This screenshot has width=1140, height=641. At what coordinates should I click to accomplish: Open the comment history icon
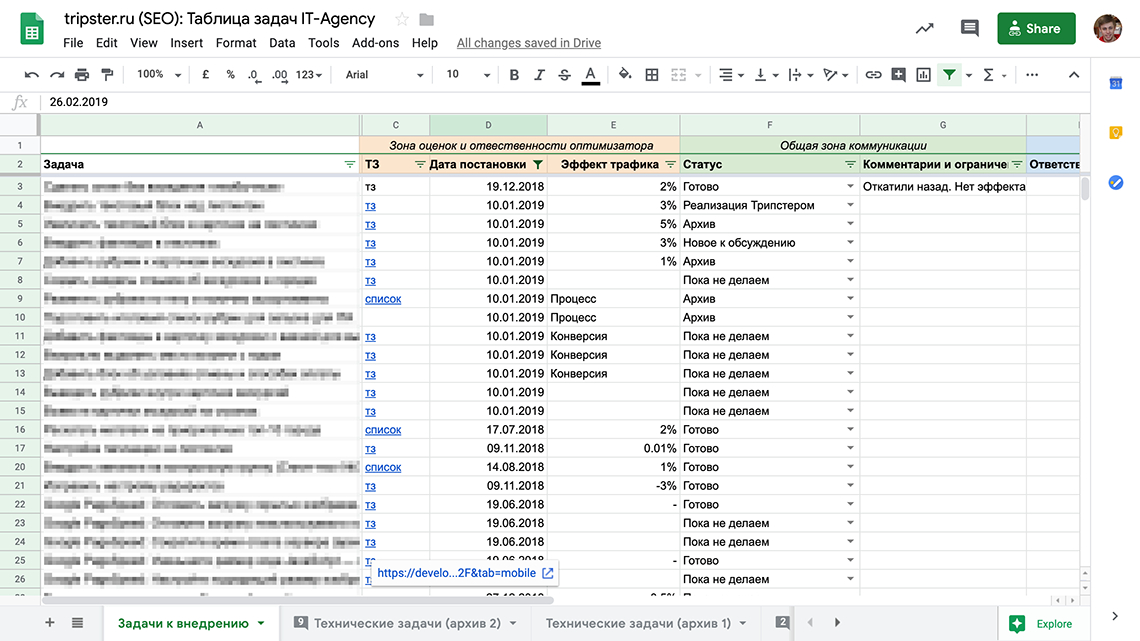click(968, 28)
